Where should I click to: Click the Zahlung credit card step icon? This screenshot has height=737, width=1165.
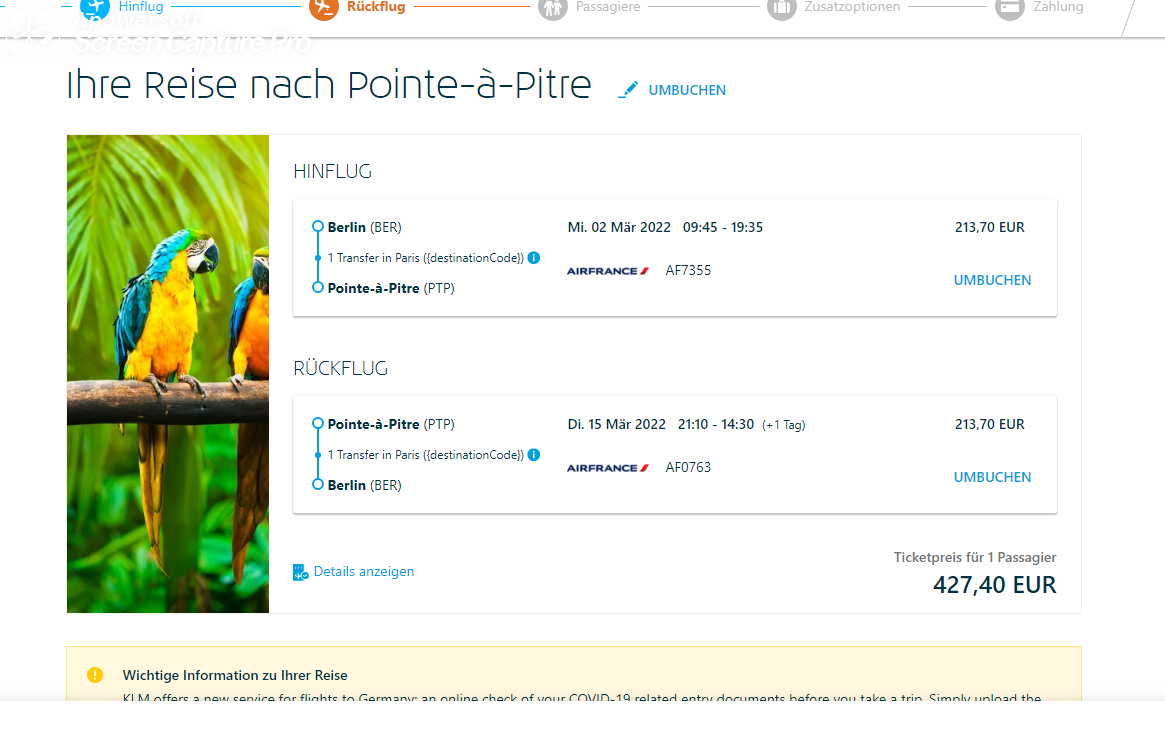[x=1010, y=8]
